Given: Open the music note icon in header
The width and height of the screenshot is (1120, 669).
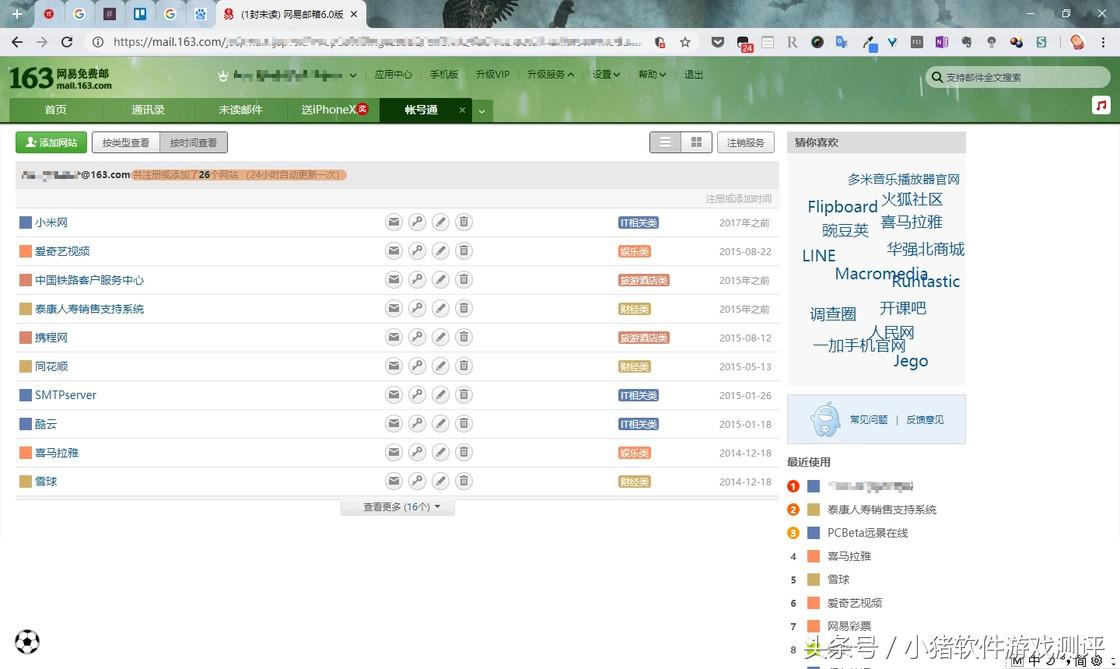Looking at the screenshot, I should click(1101, 105).
